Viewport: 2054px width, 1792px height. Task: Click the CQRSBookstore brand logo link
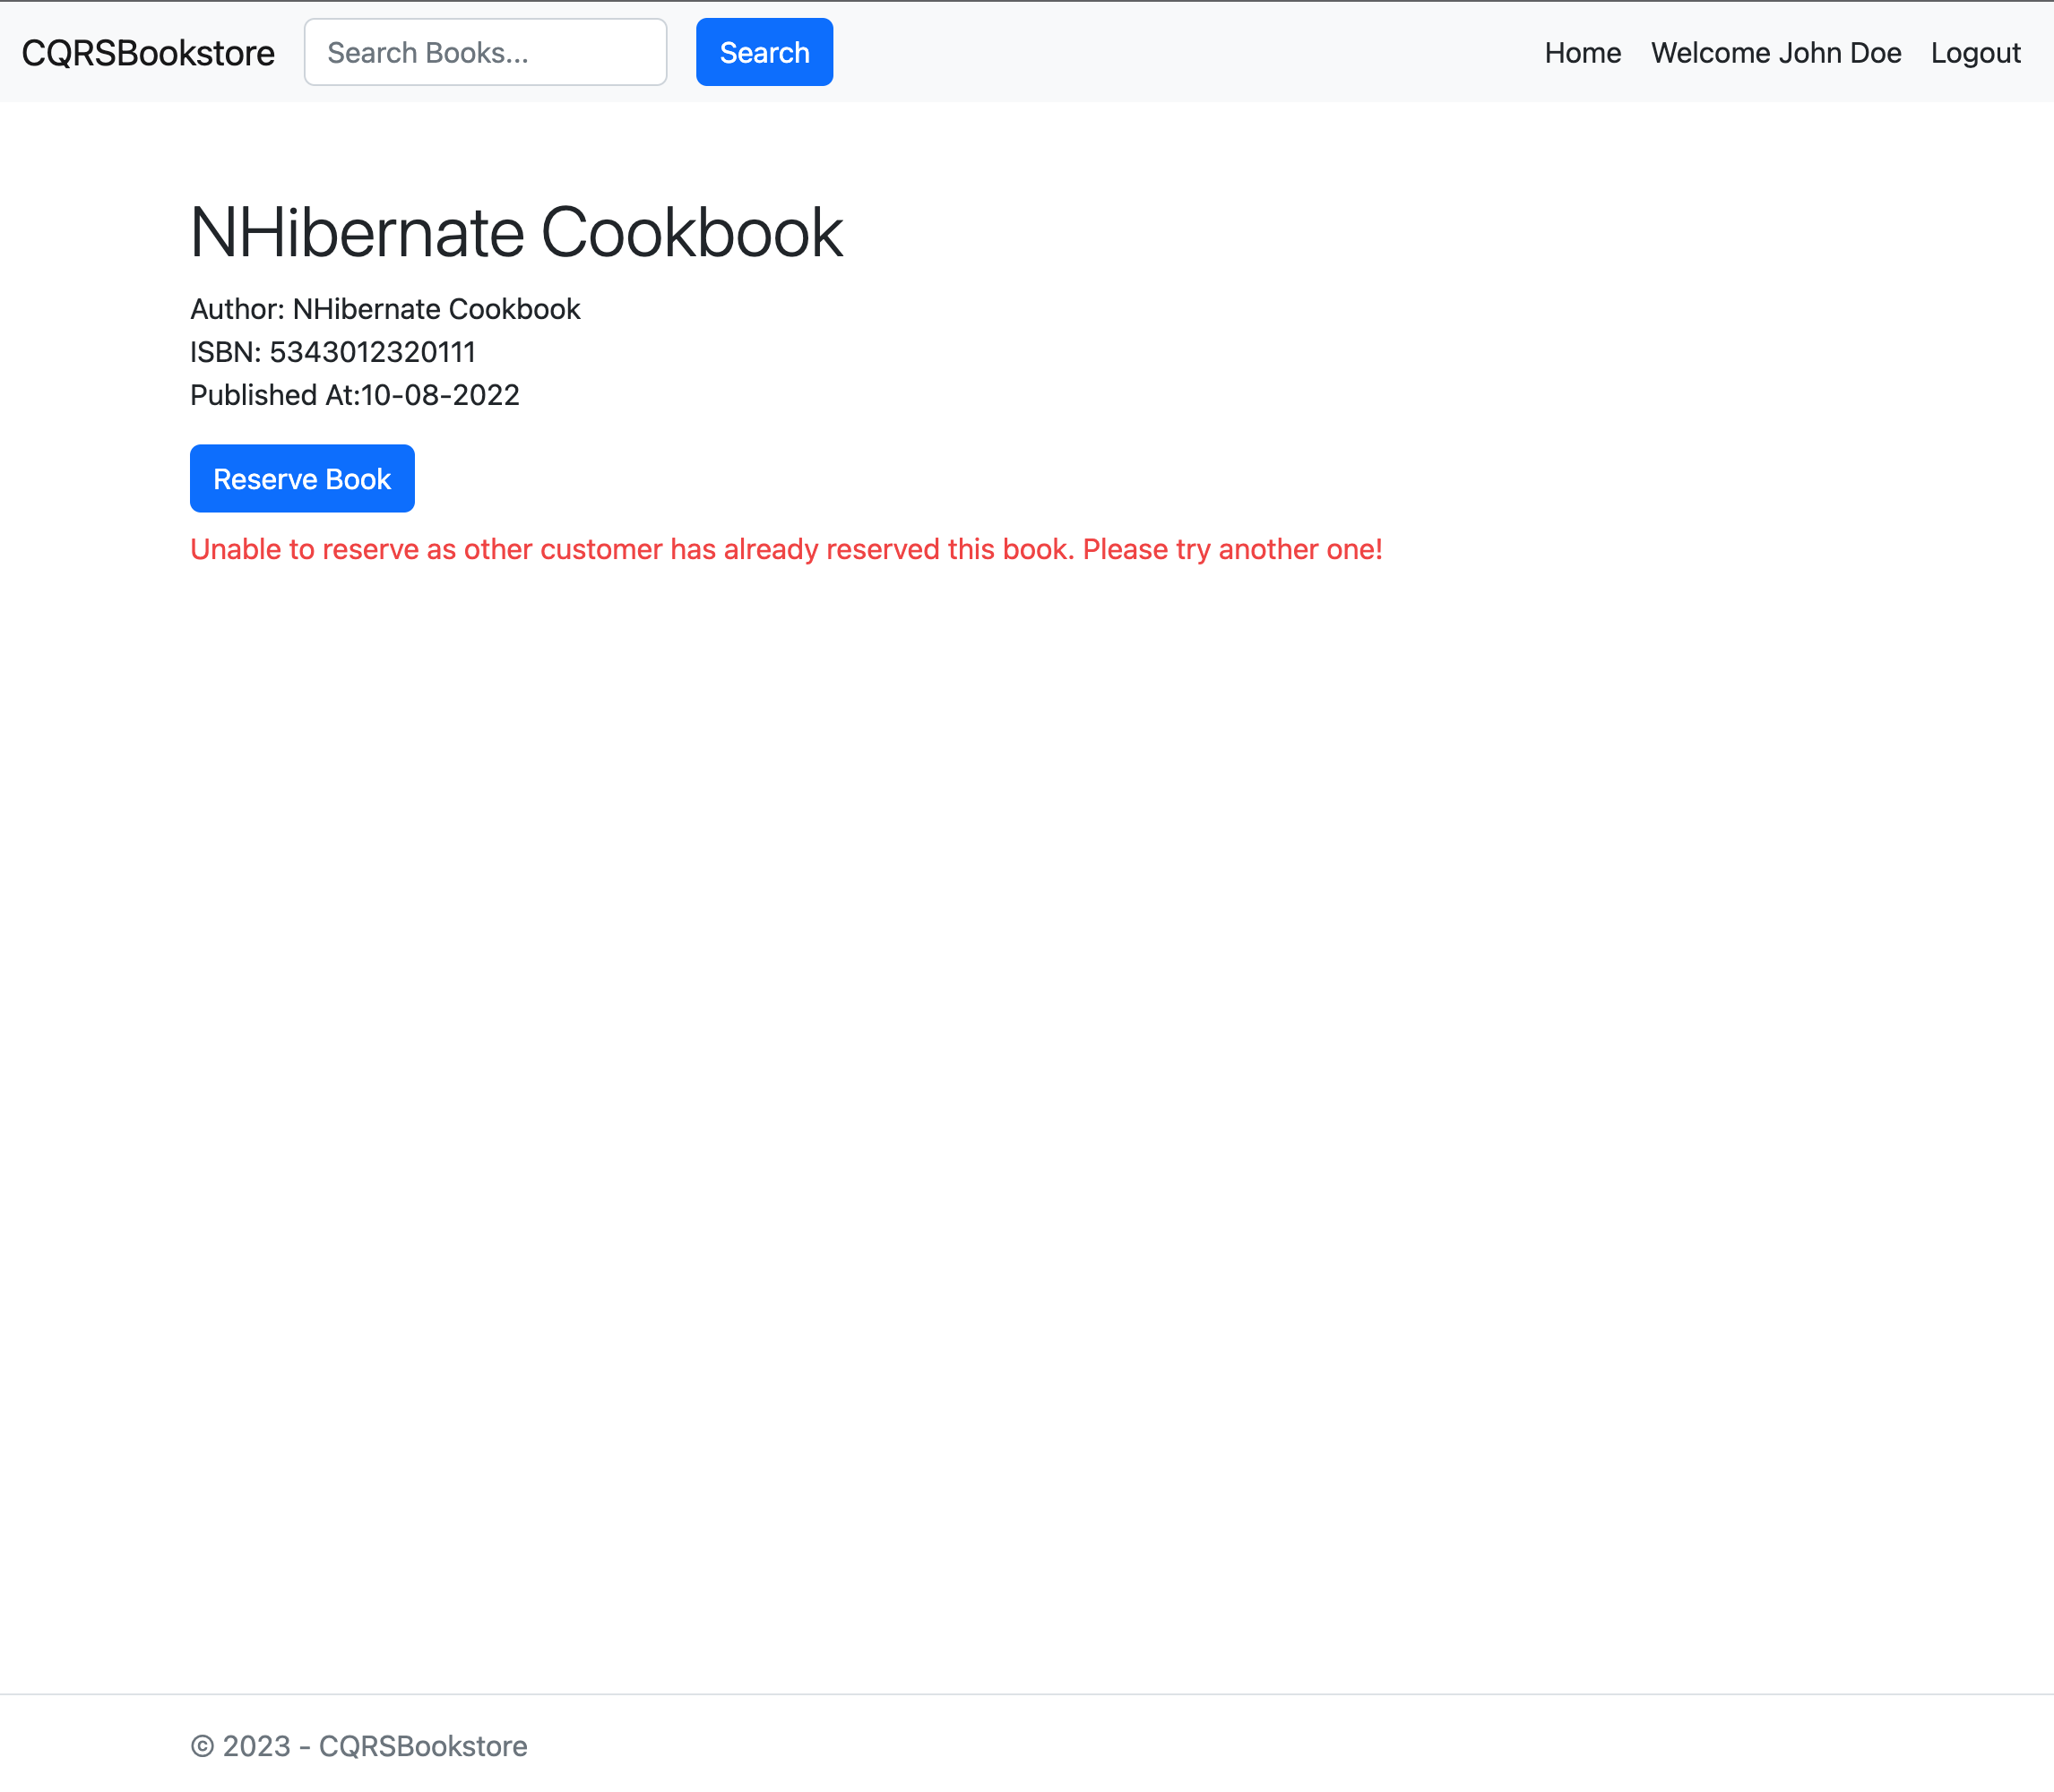pyautogui.click(x=148, y=53)
